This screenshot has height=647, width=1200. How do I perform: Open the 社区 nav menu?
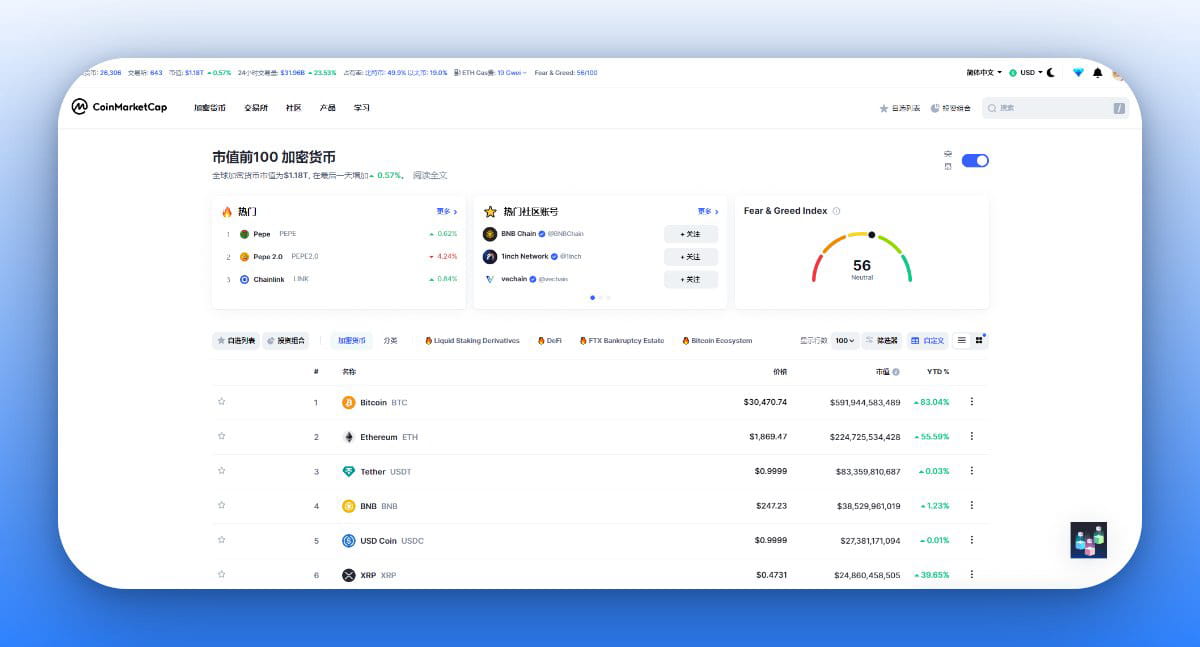293,108
